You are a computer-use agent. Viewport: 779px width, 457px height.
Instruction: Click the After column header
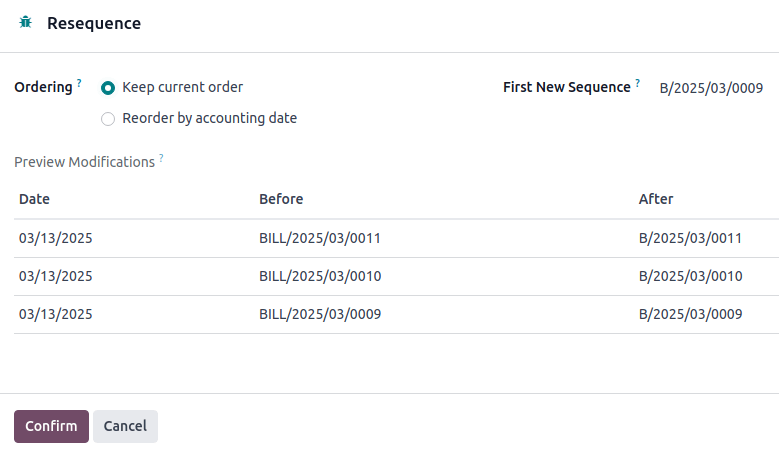pos(656,199)
